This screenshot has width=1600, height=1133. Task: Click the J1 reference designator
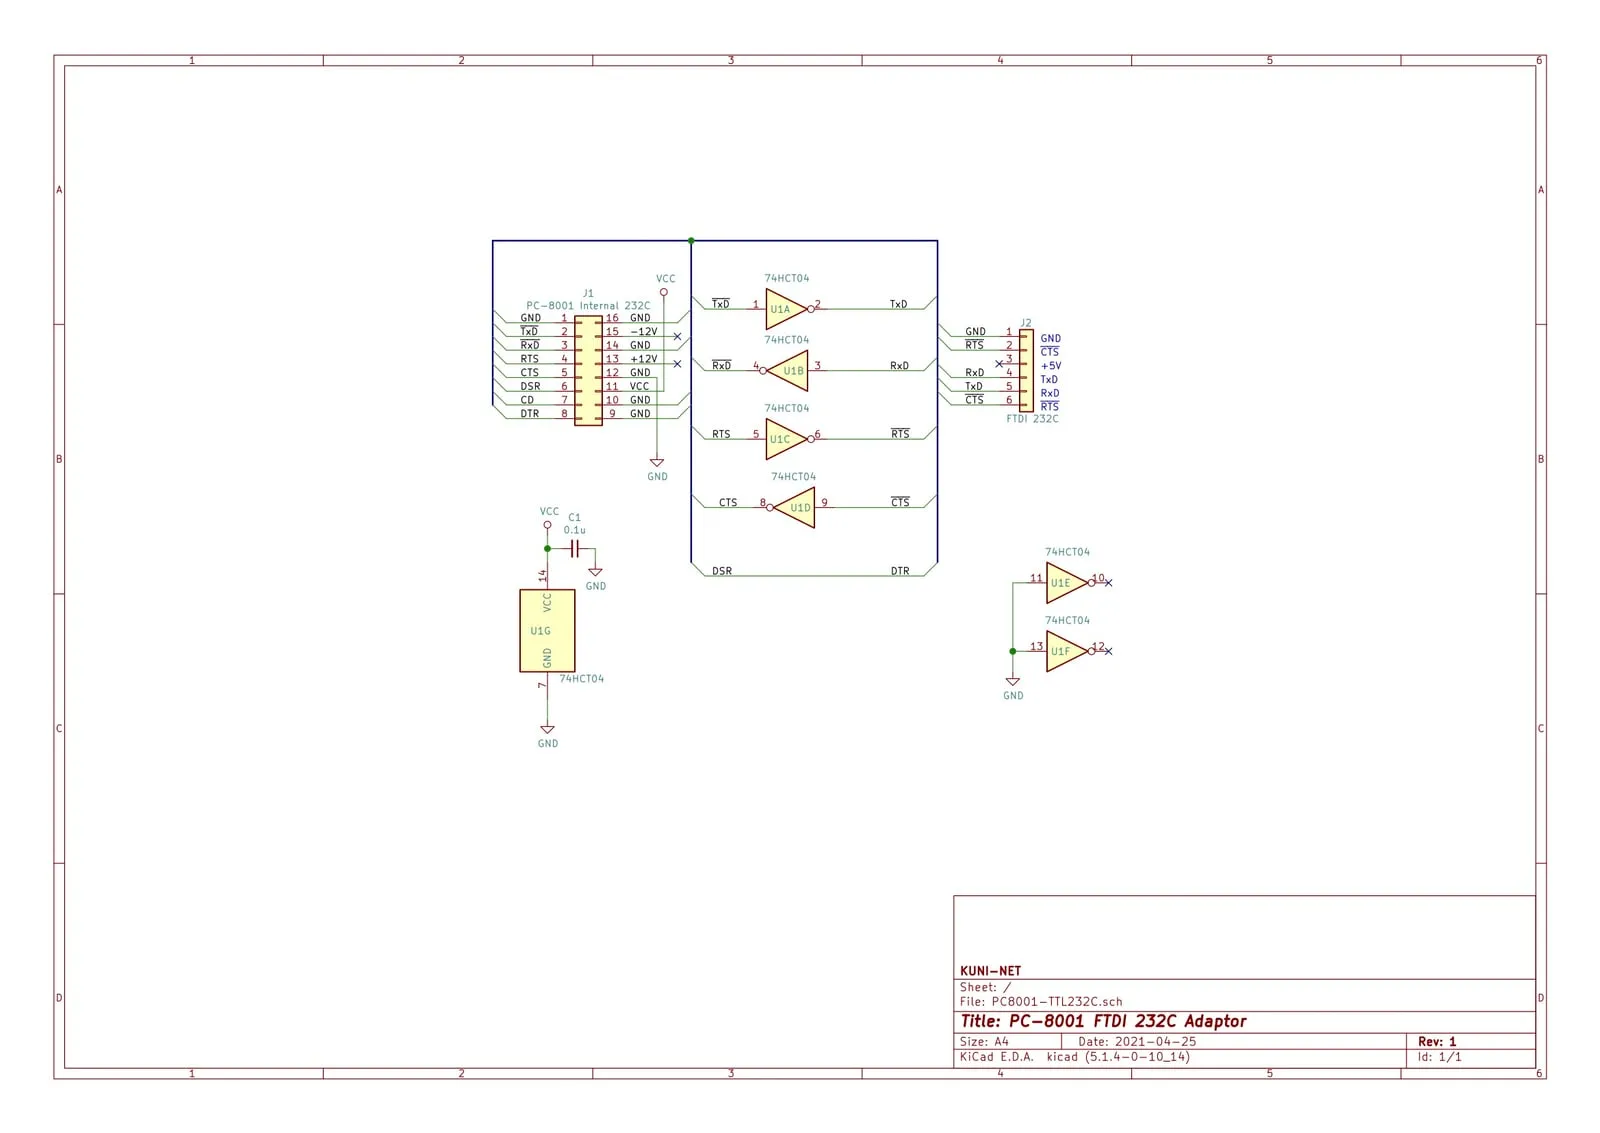point(588,294)
